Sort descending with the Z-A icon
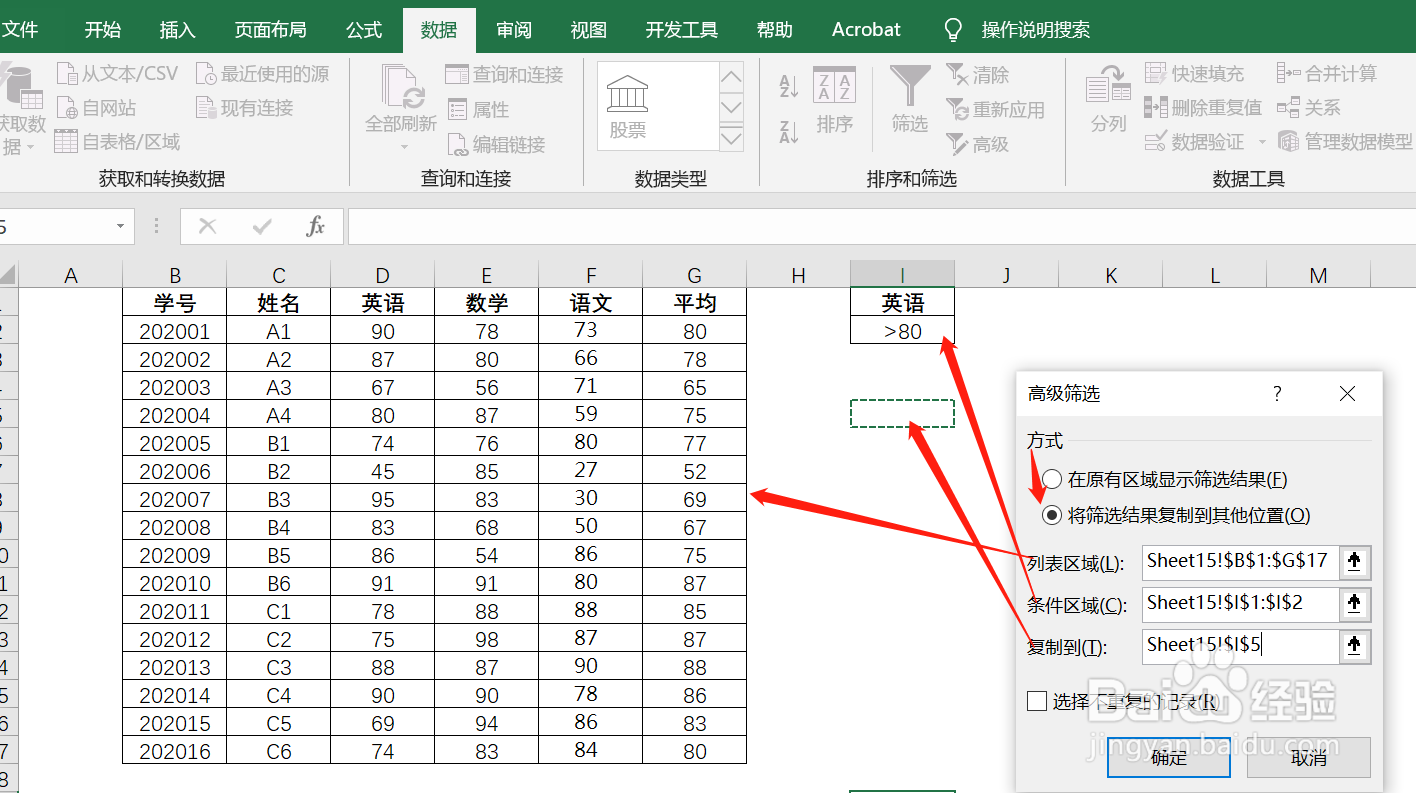 [x=789, y=131]
